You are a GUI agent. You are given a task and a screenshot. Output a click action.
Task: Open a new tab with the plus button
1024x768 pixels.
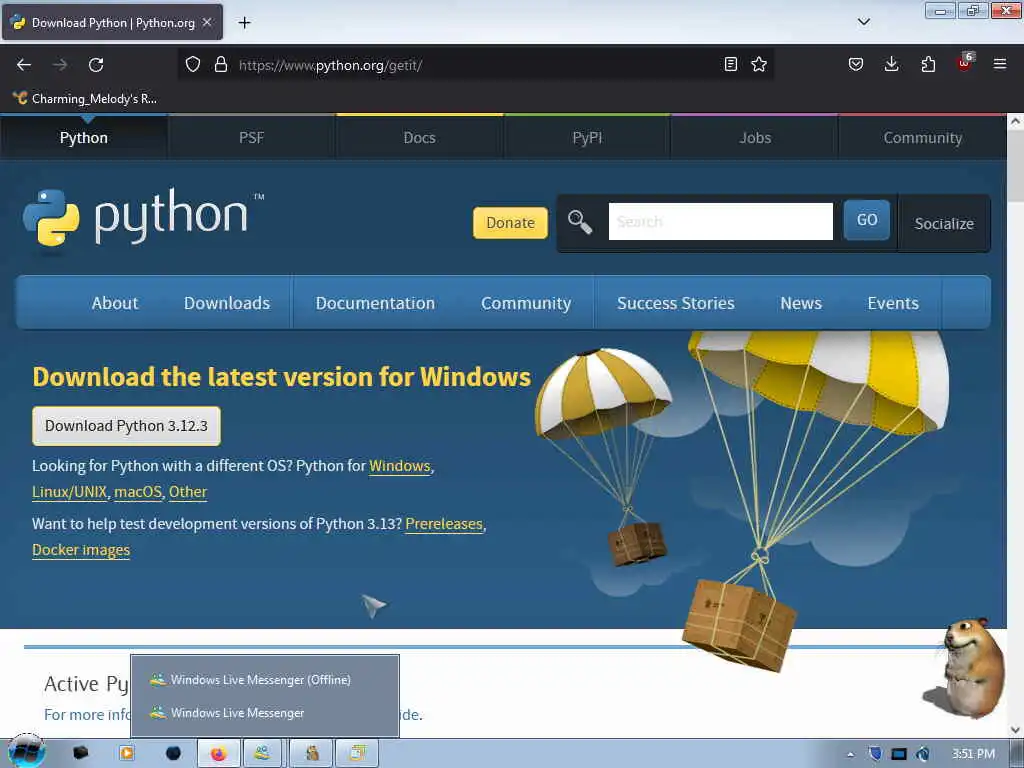pyautogui.click(x=244, y=23)
